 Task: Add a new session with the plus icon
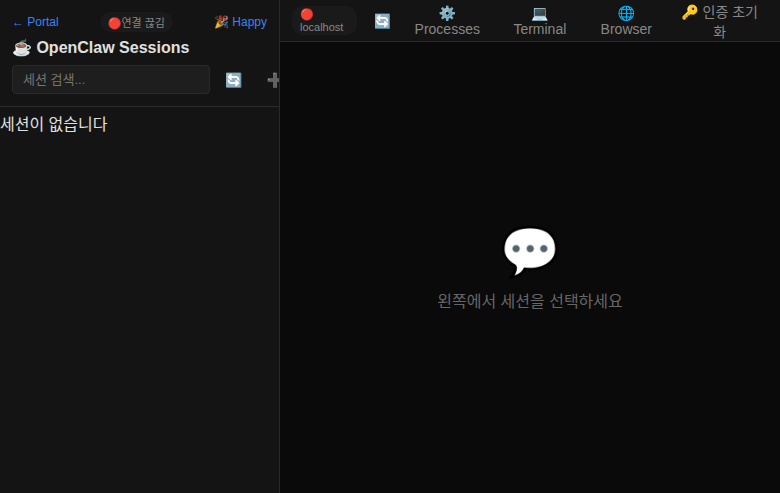tap(273, 80)
